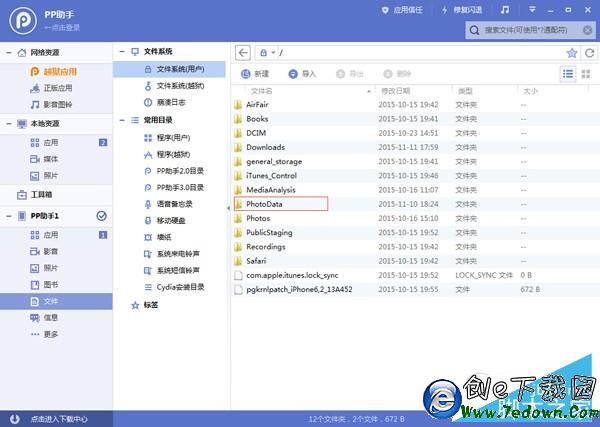Open Cydia安装目录
This screenshot has height=427, width=600.
[x=174, y=287]
